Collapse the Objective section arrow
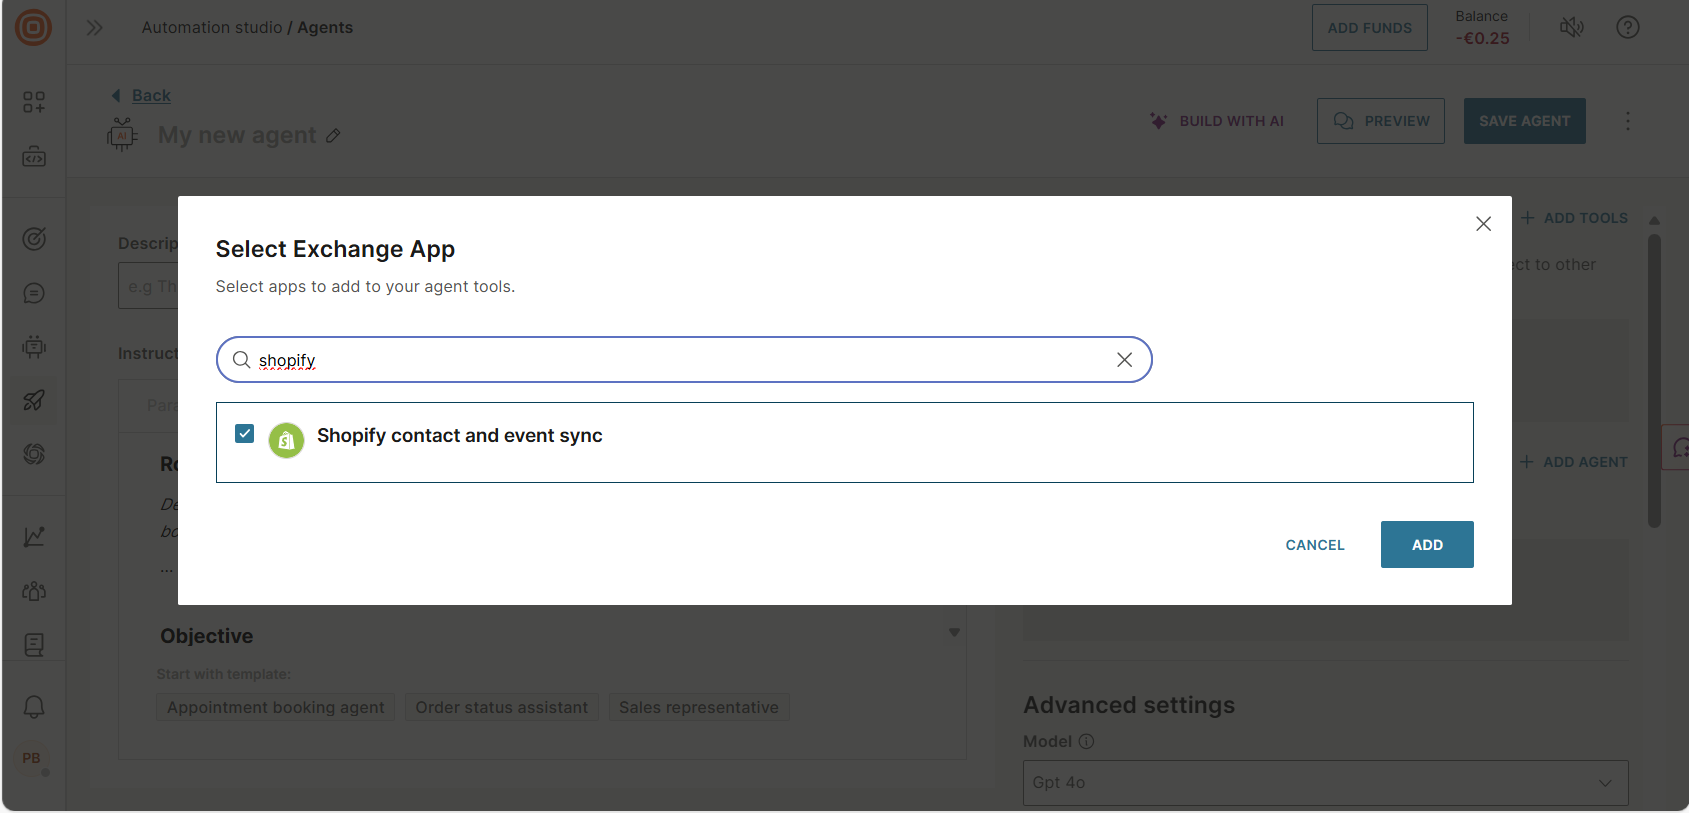This screenshot has height=813, width=1689. 954,632
